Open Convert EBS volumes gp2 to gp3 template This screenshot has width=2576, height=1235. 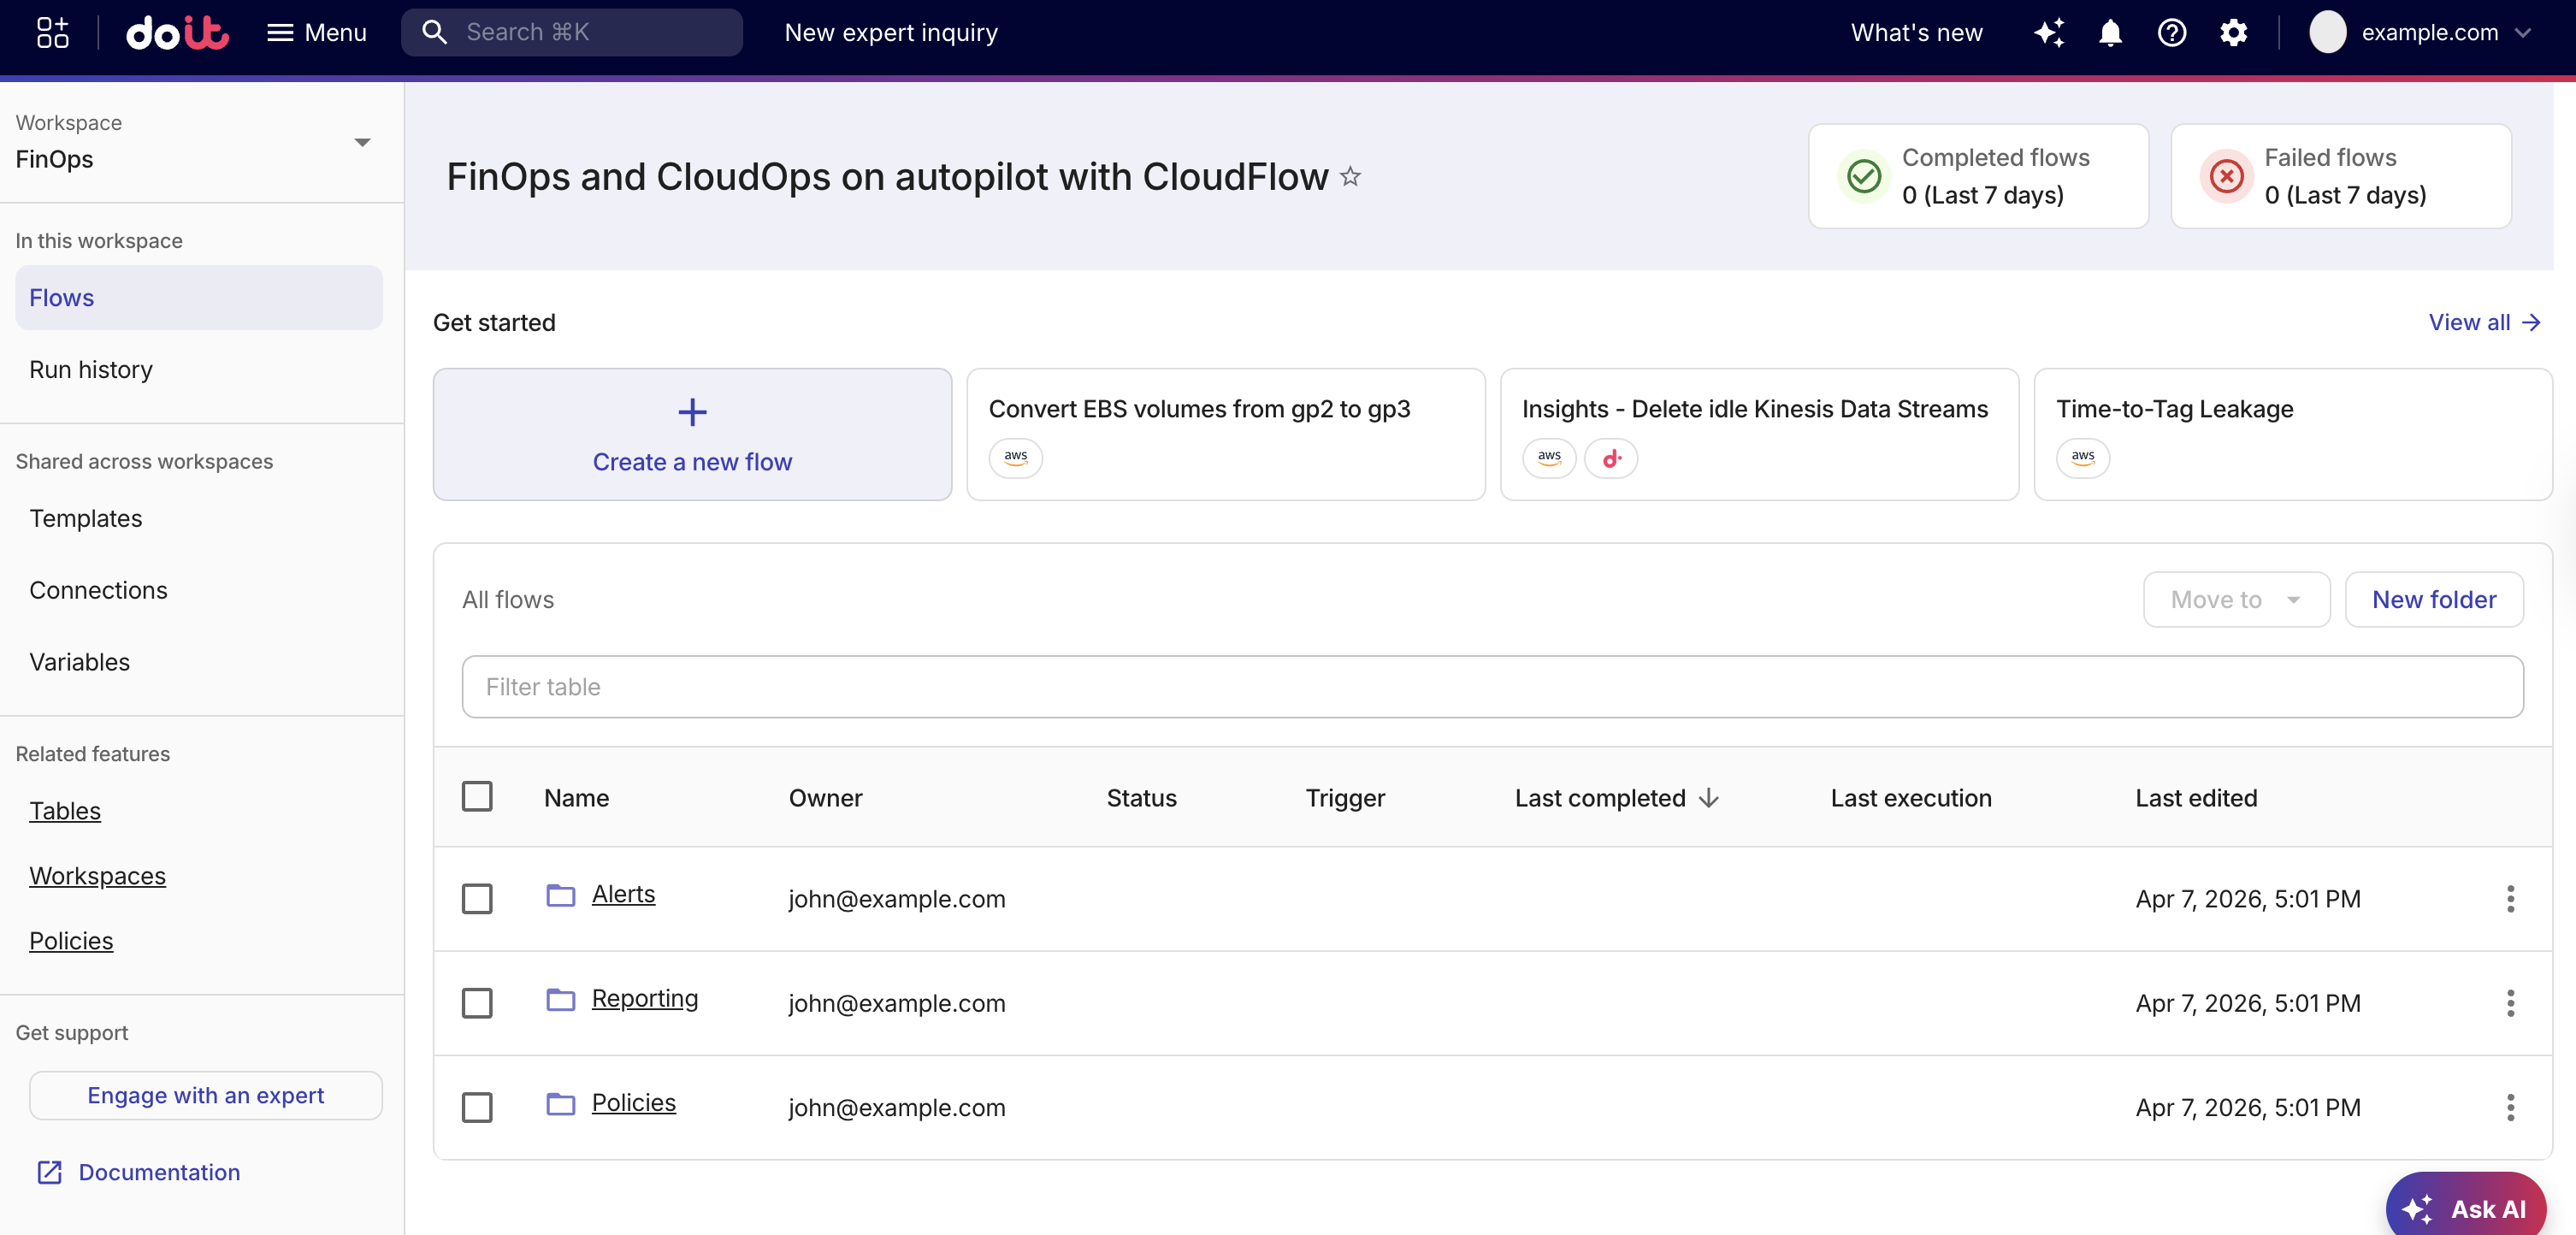(1225, 434)
